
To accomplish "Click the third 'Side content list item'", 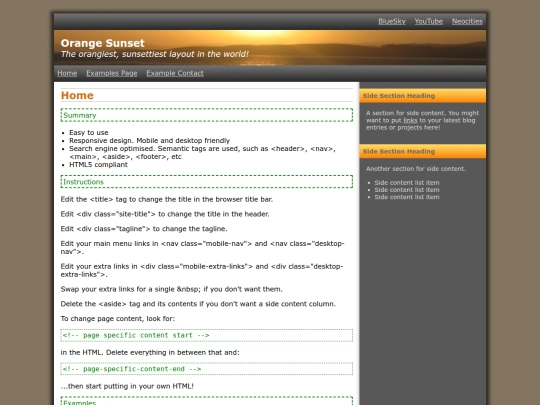I will [407, 197].
